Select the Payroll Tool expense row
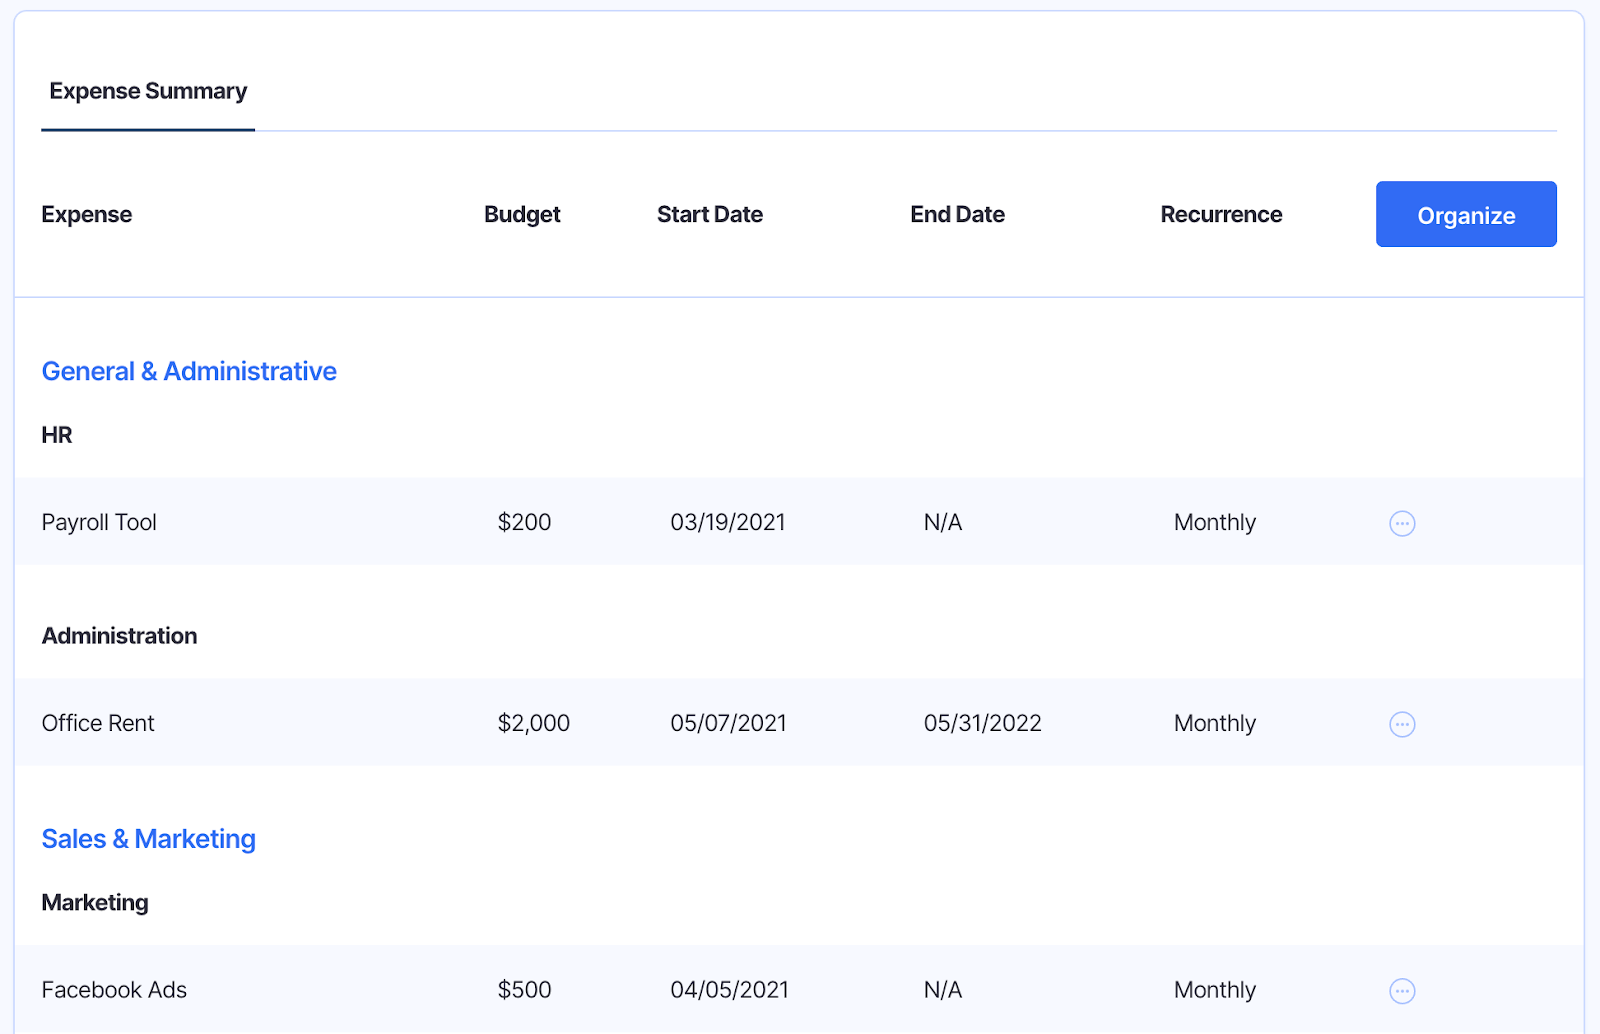This screenshot has width=1600, height=1034. [98, 522]
